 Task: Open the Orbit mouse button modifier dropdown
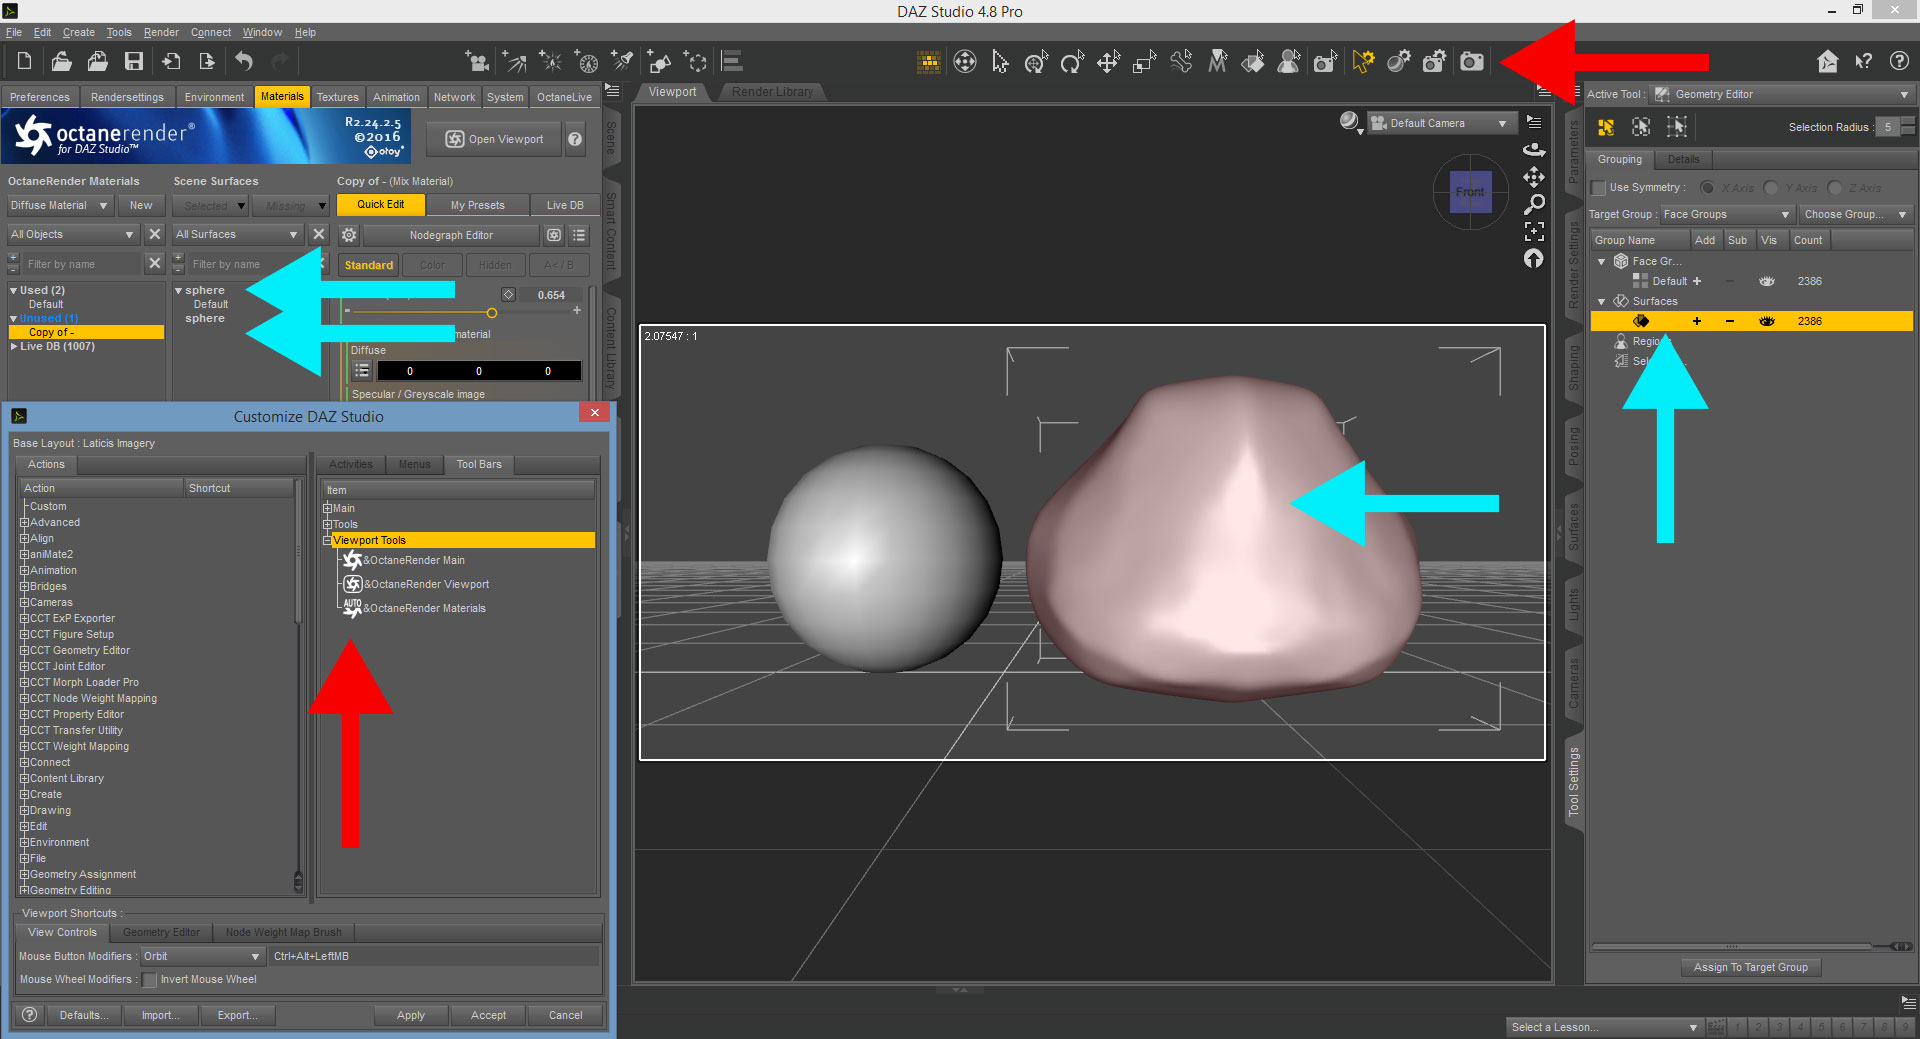click(x=201, y=957)
